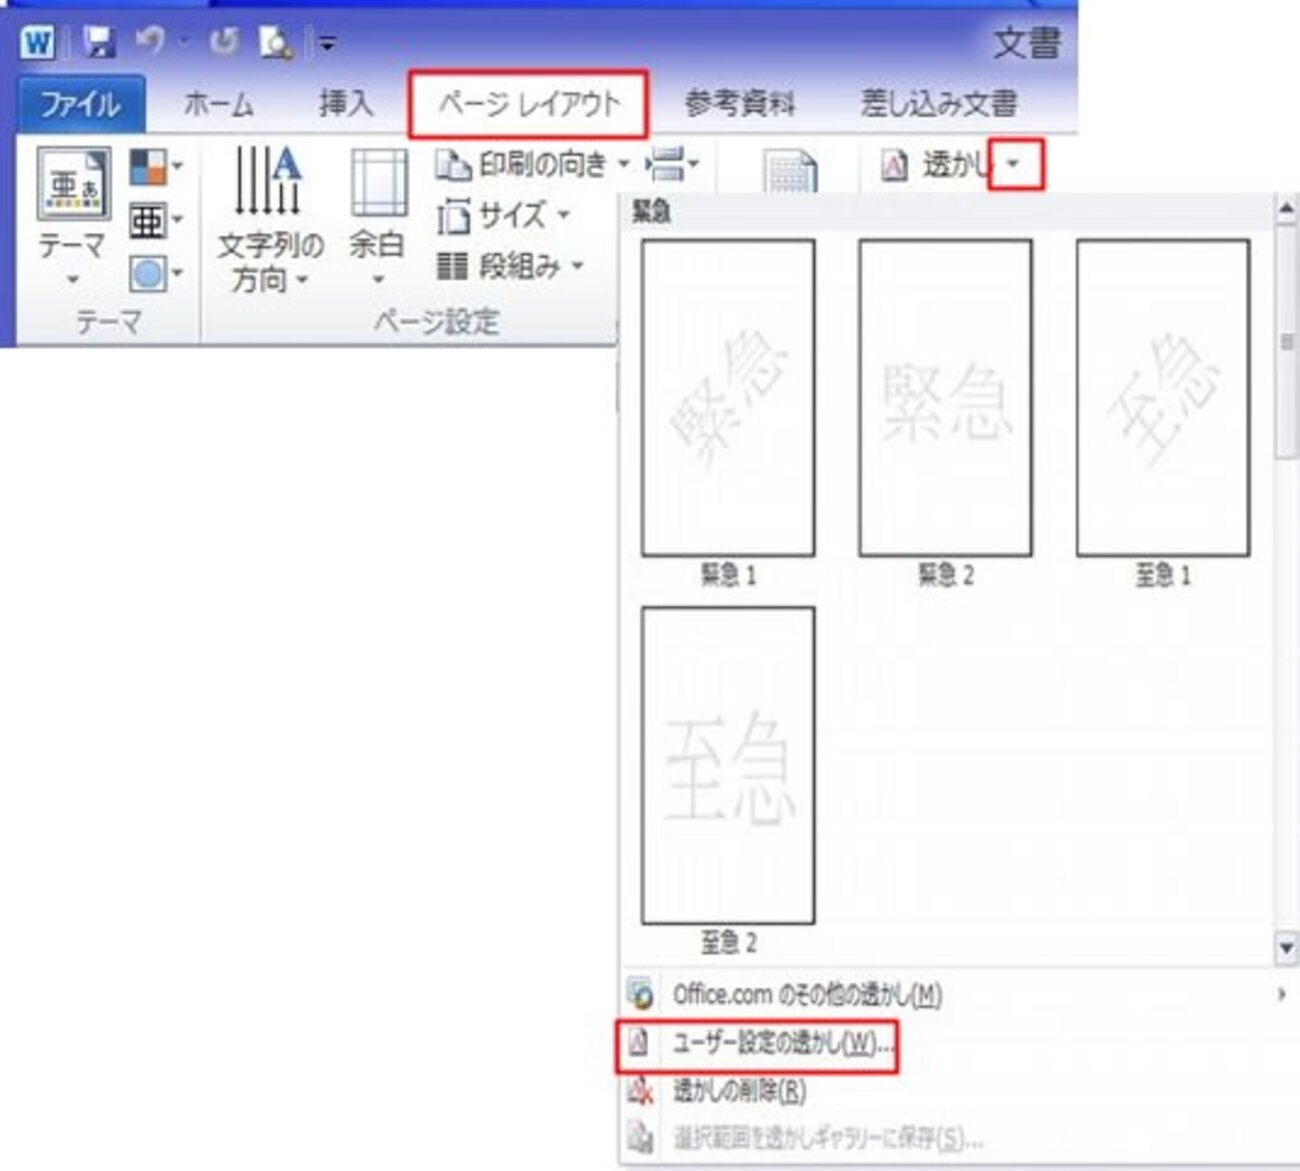This screenshot has height=1171, width=1300.
Task: Click the save to gallery icon
Action: tap(640, 1138)
